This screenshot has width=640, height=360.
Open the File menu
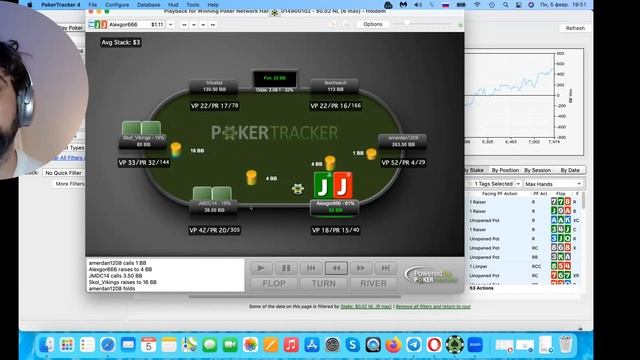tap(93, 5)
